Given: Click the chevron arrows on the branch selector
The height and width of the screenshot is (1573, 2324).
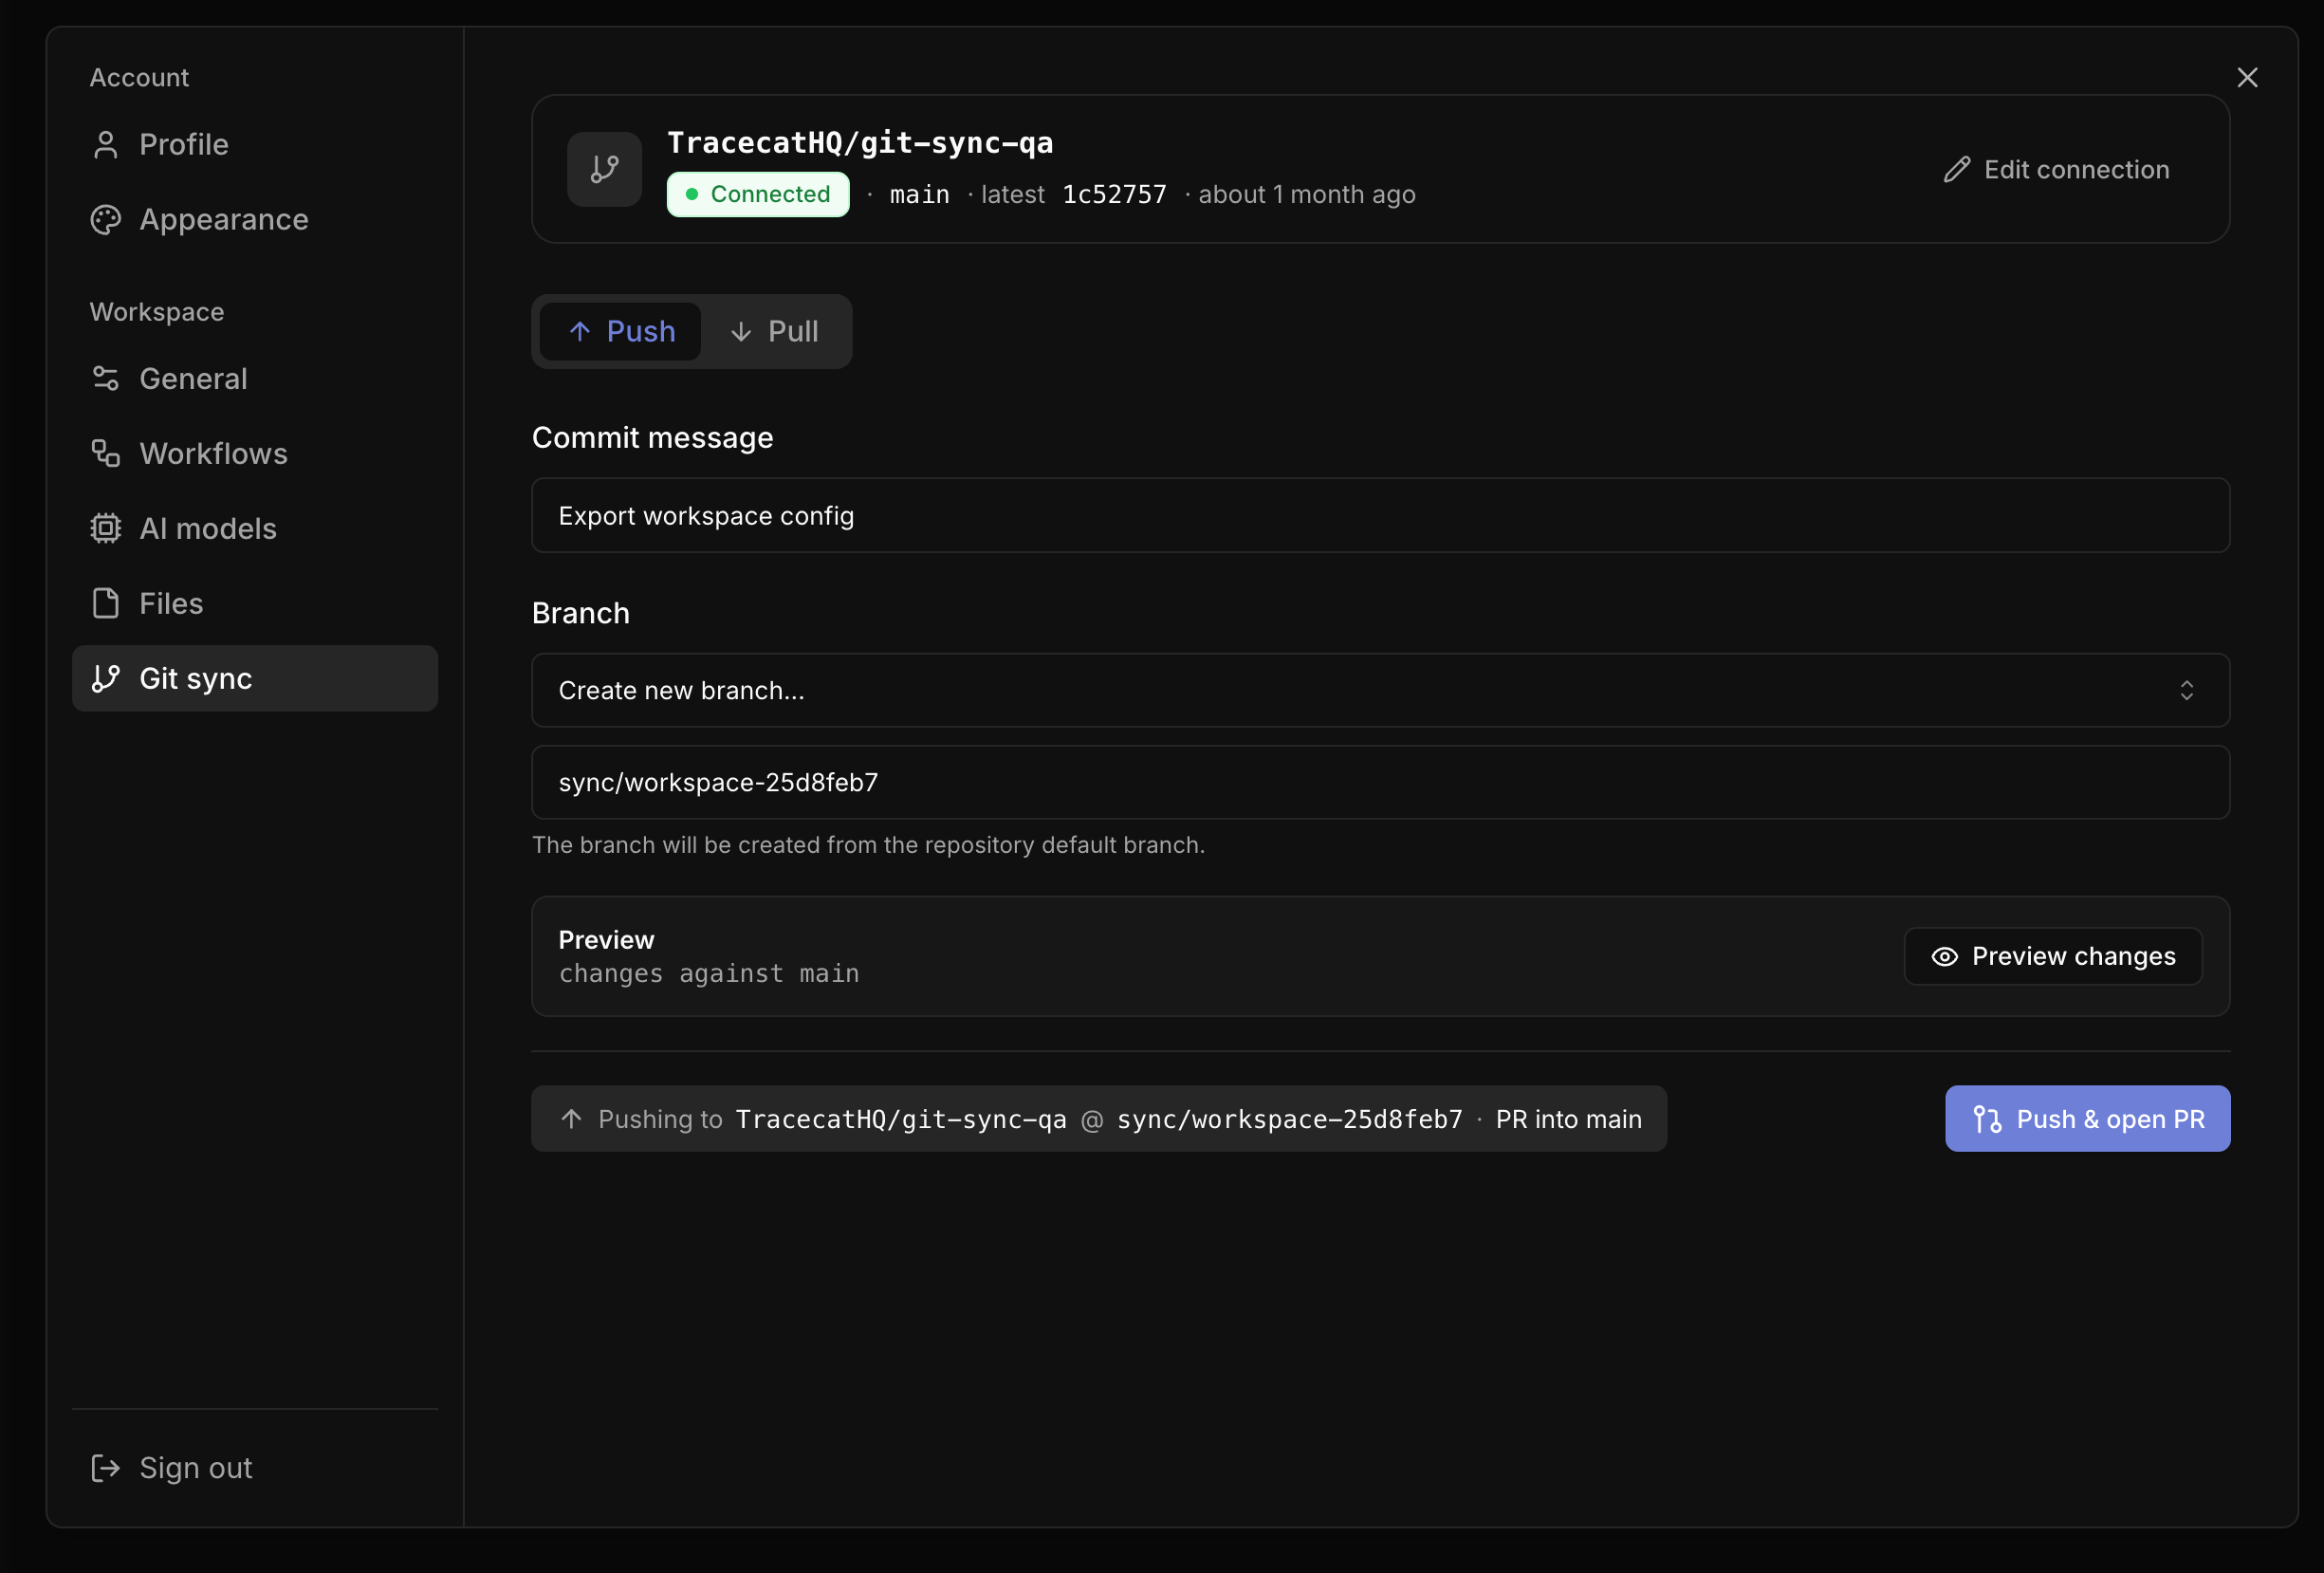Looking at the screenshot, I should [x=2186, y=691].
